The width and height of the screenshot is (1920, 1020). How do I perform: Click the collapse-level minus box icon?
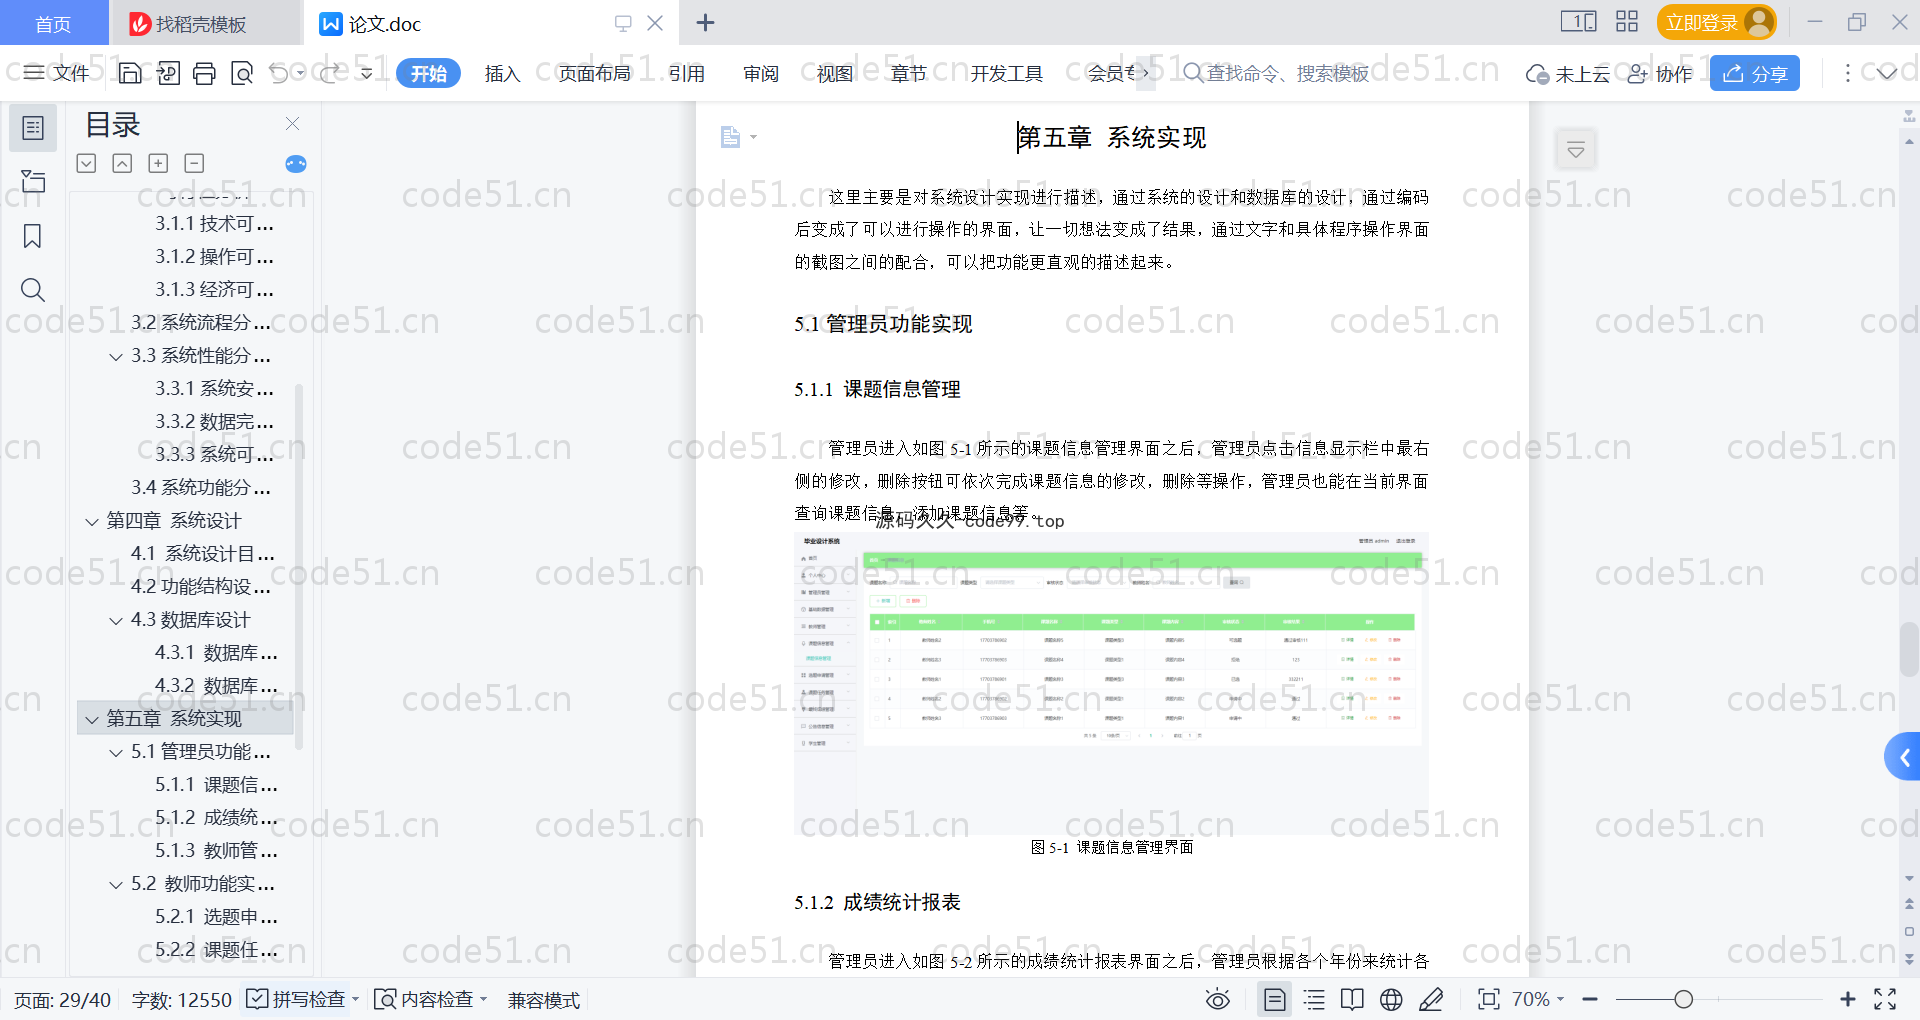coord(194,163)
